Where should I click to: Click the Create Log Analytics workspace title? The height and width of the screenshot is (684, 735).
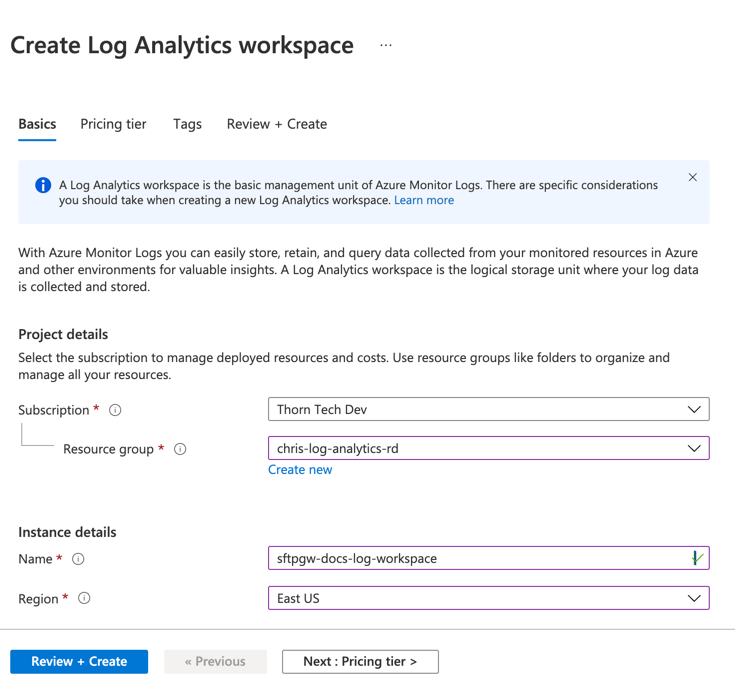click(182, 45)
